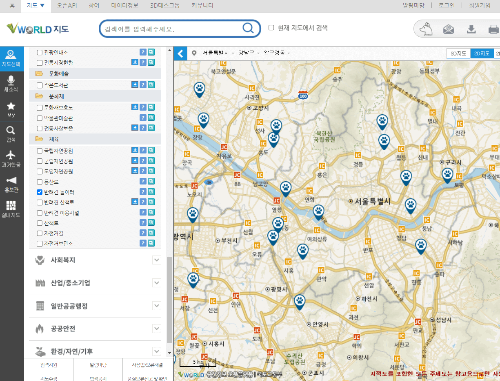Open the 오픈API top menu item
The height and width of the screenshot is (381, 500).
pos(67,6)
